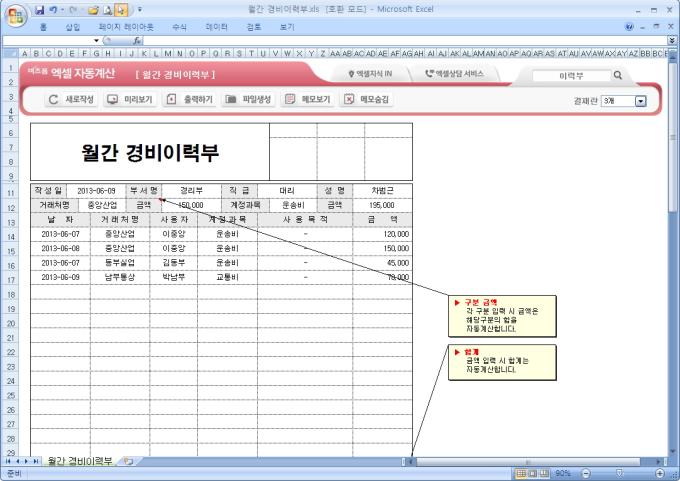The height and width of the screenshot is (481, 680).
Task: Open the 페이지 레이아웃 ribbon tab
Action: (x=126, y=27)
